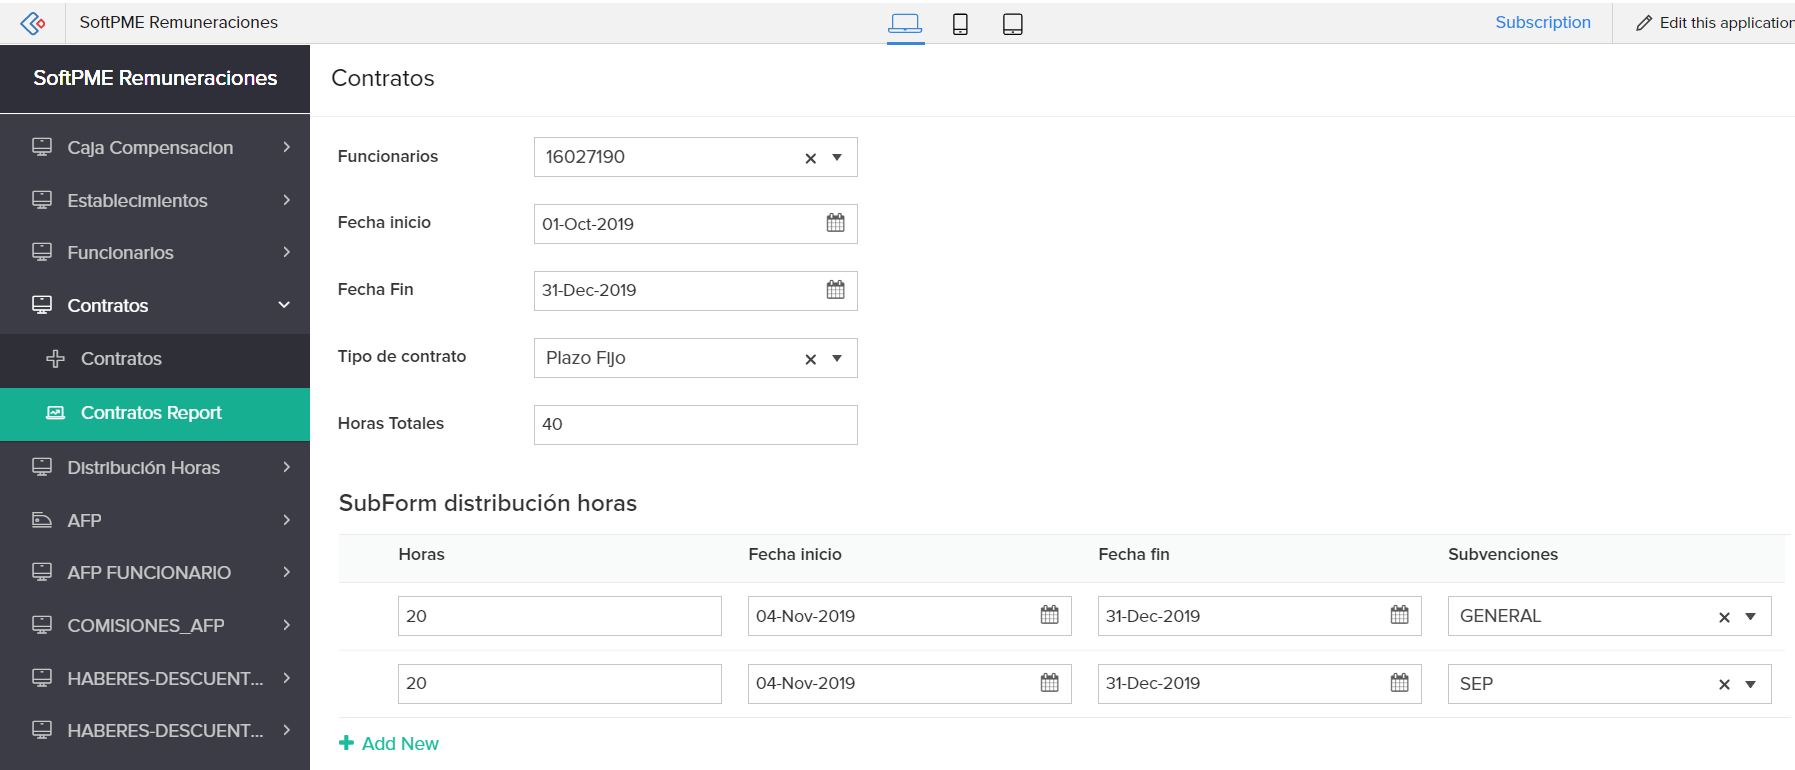Open the GENERAL subvenciones dropdown arrow
This screenshot has height=770, width=1795.
pos(1750,616)
